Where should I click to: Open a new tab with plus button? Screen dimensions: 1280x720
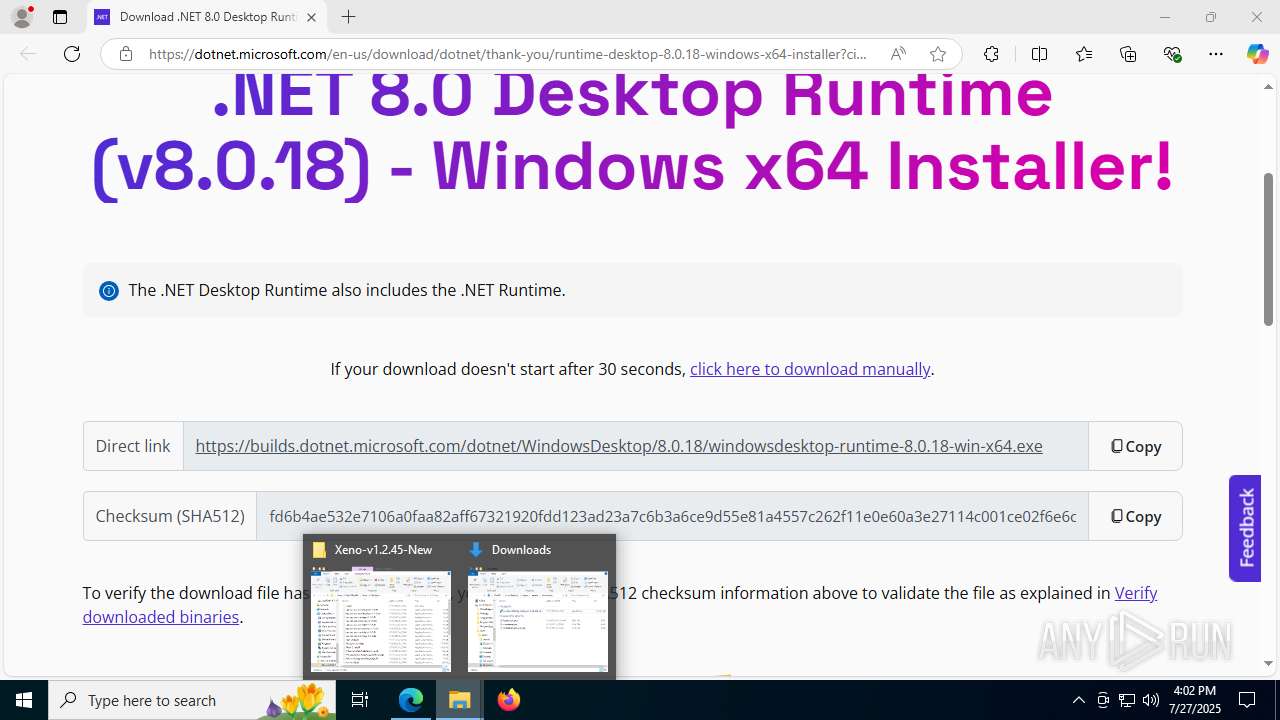[348, 17]
